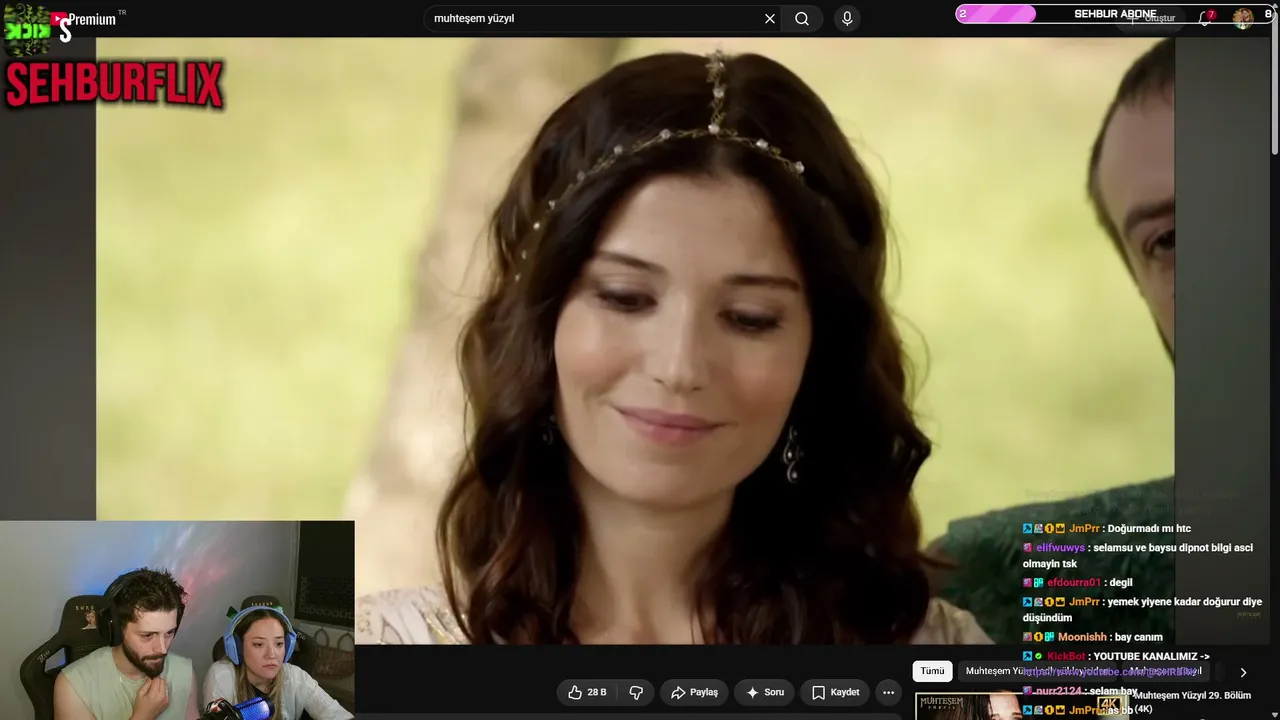The height and width of the screenshot is (720, 1280).
Task: Click the 'Oluştur' create button
Action: point(1152,19)
